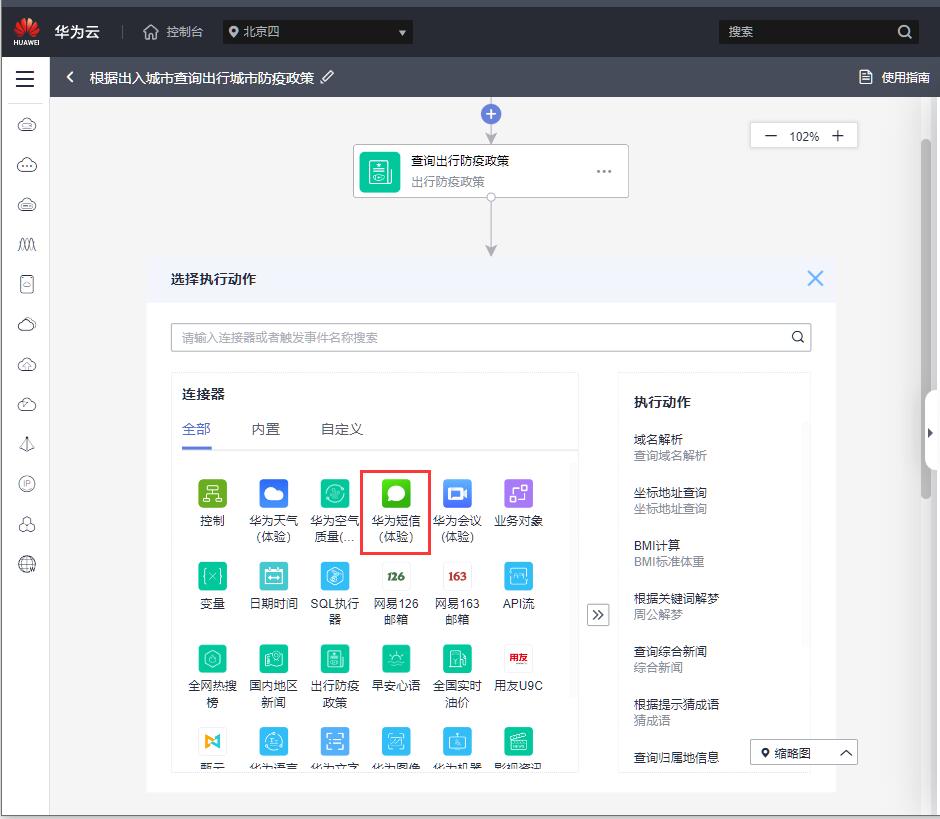Screen dimensions: 940x819
Task: Select the API流 connector
Action: click(x=518, y=586)
